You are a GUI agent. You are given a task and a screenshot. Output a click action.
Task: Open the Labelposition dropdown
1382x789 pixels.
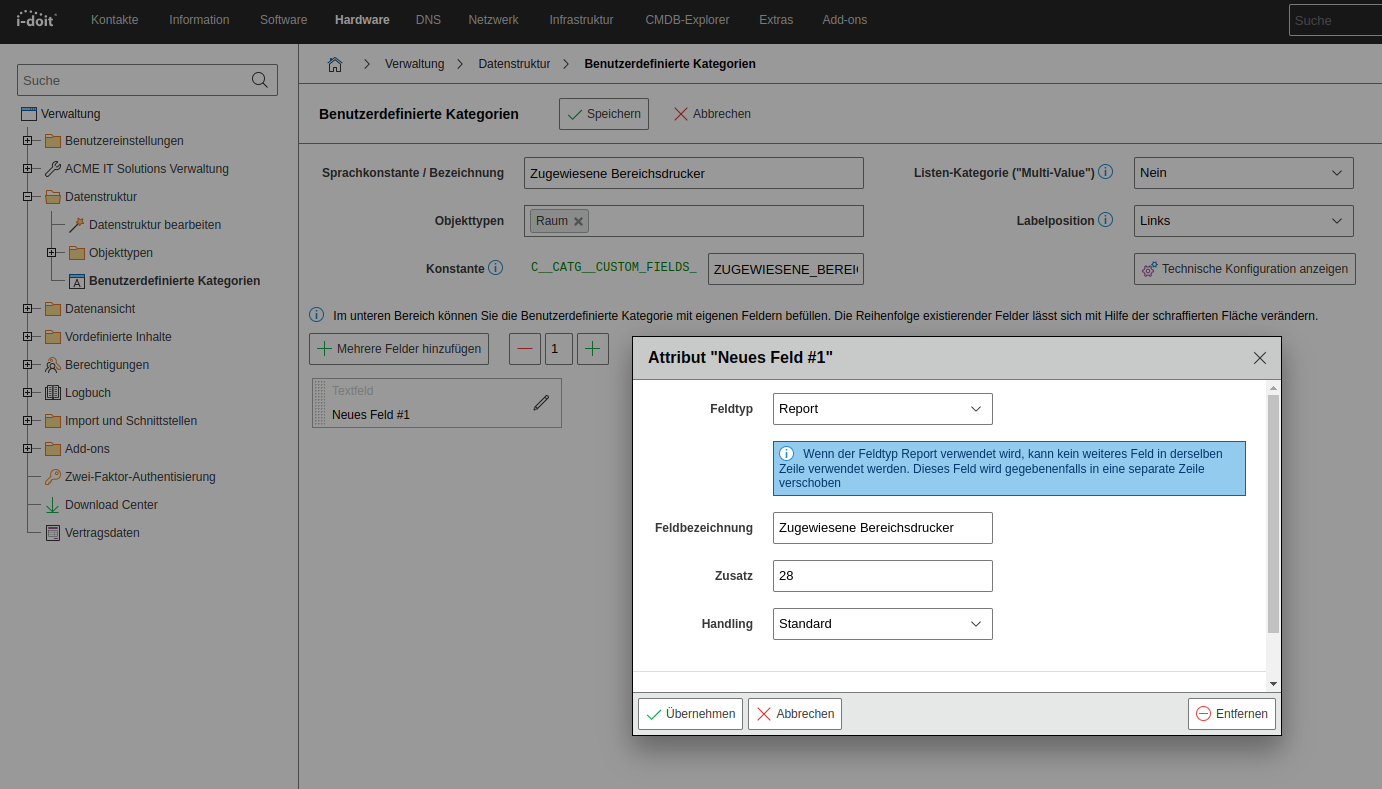coord(1243,221)
